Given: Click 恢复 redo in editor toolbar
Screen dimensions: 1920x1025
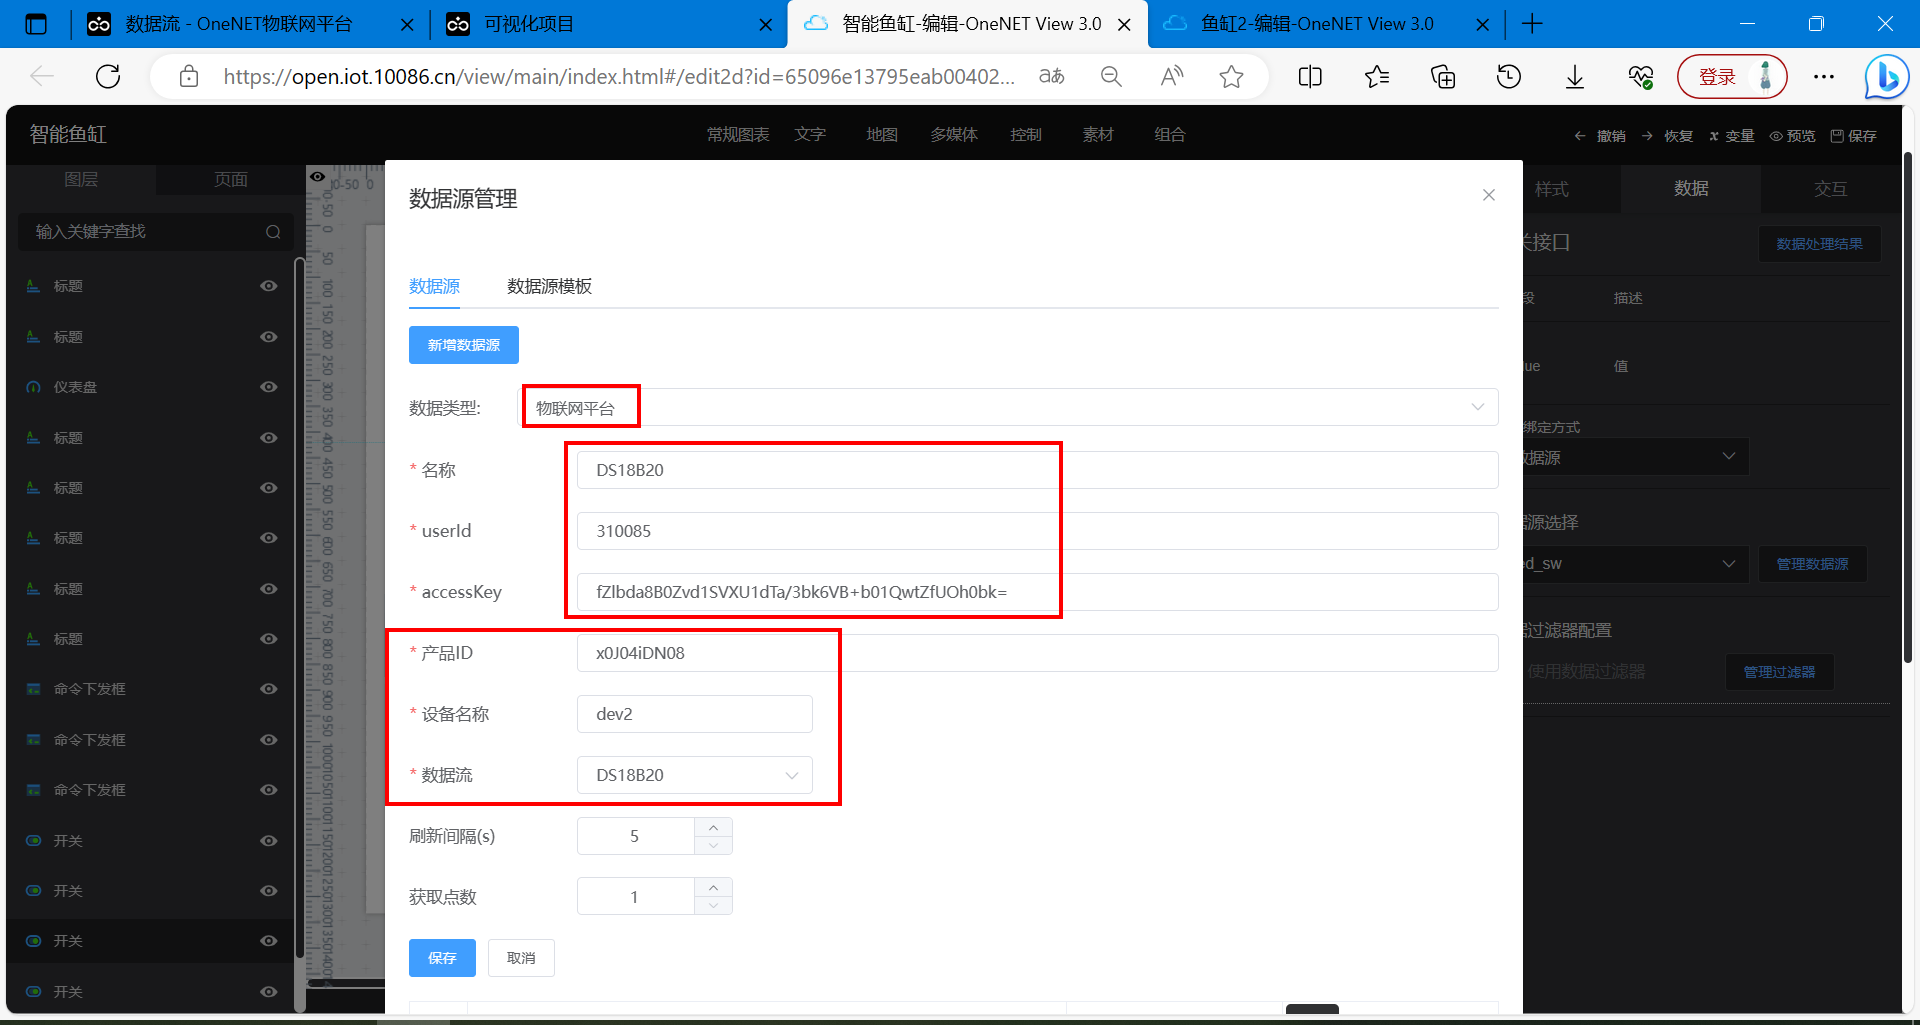Looking at the screenshot, I should [1667, 136].
